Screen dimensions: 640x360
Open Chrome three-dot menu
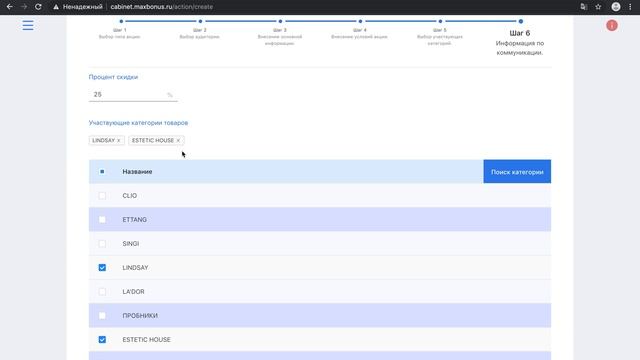pos(630,7)
